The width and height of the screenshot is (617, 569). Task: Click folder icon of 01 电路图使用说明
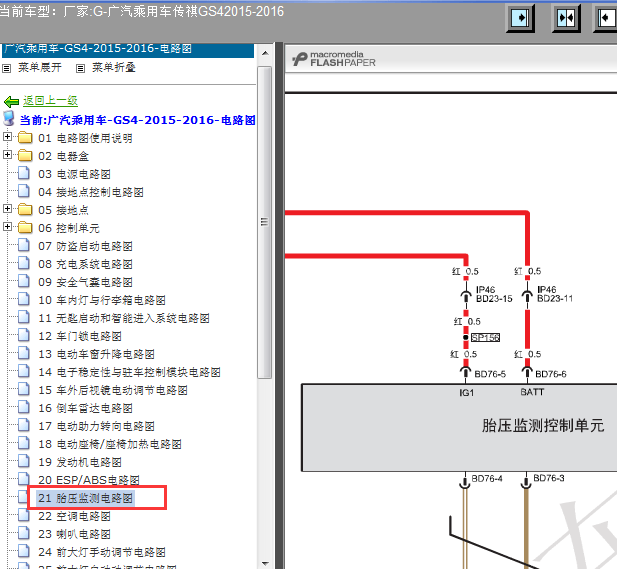(25, 138)
